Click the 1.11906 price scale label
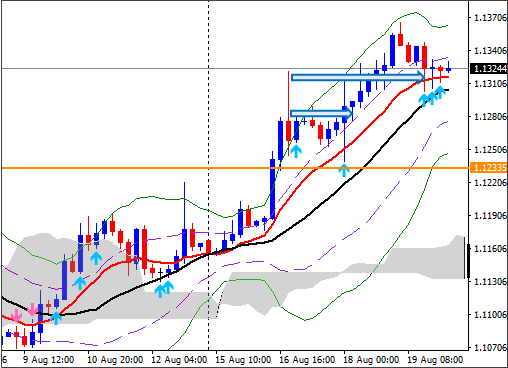The image size is (508, 368). 490,215
